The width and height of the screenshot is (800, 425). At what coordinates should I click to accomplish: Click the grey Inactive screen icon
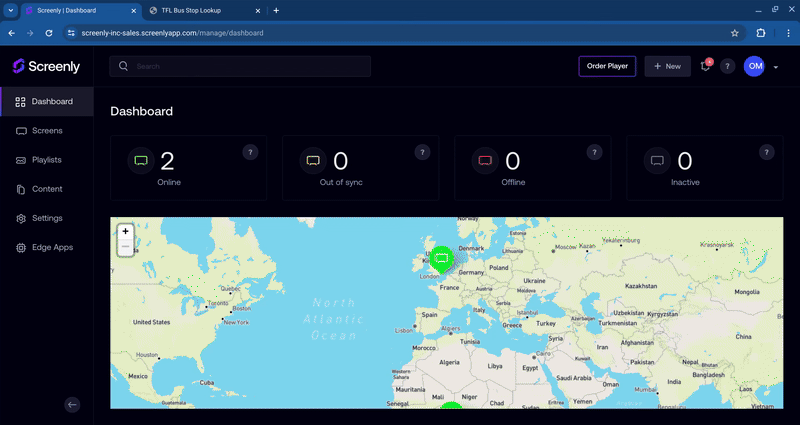click(x=657, y=161)
